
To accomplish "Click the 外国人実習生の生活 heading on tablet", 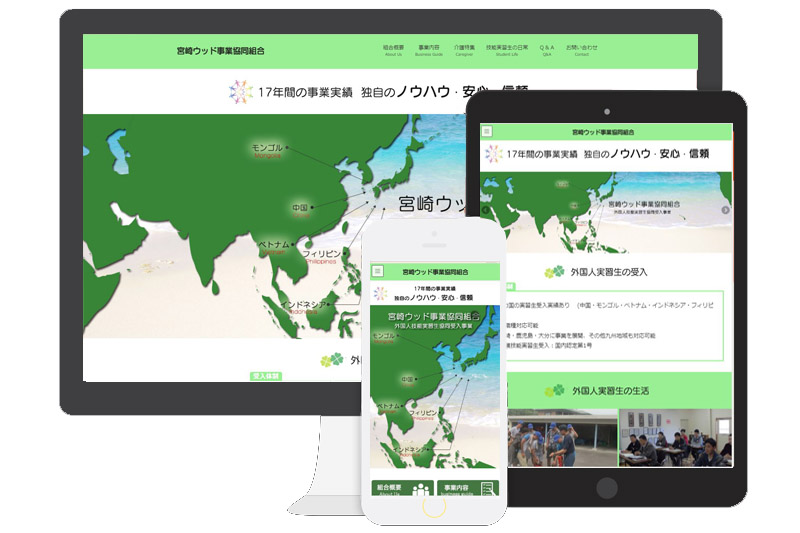I will click(610, 391).
